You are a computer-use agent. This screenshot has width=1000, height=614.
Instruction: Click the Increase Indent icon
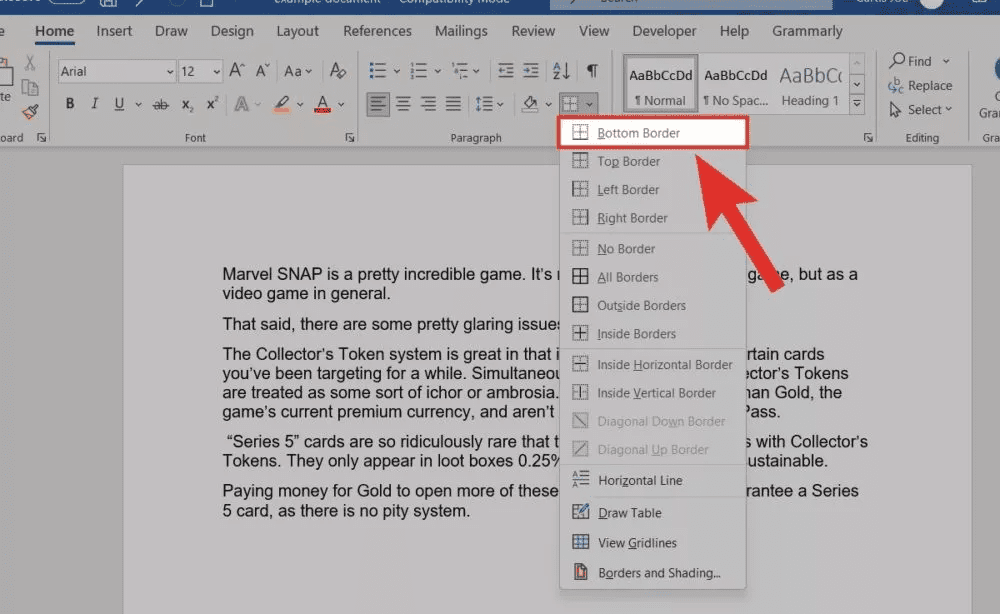coord(530,71)
